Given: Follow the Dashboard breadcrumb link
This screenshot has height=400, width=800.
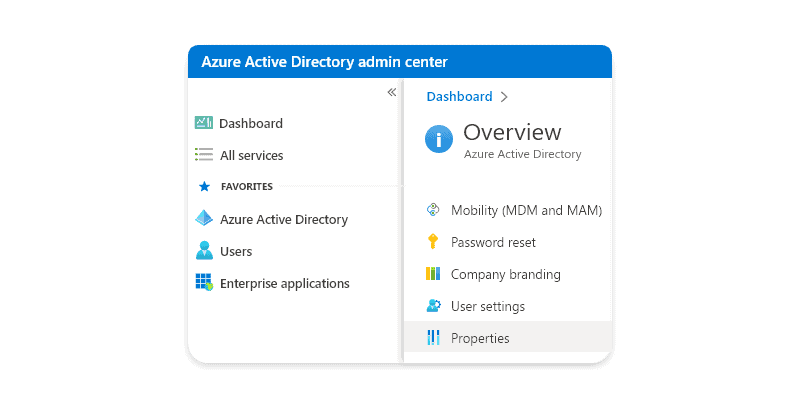Looking at the screenshot, I should click(459, 96).
